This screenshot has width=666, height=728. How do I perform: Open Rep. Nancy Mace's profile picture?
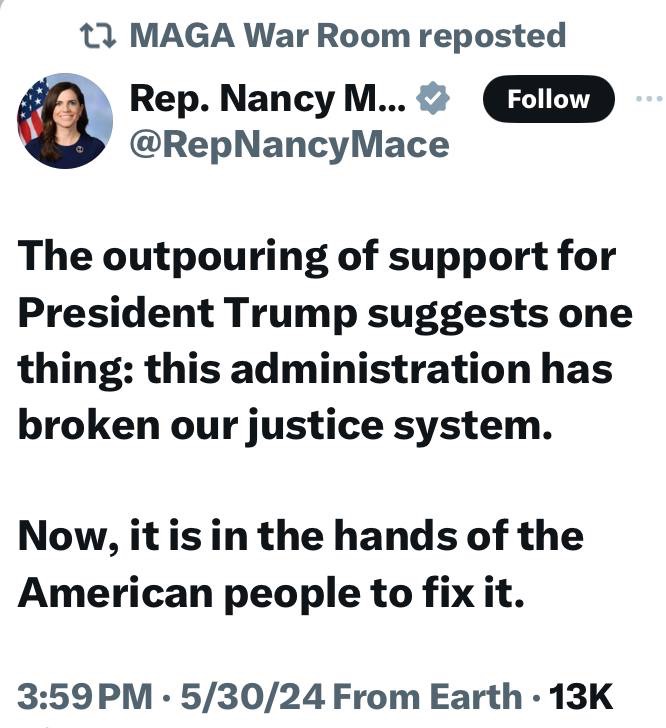[x=65, y=120]
